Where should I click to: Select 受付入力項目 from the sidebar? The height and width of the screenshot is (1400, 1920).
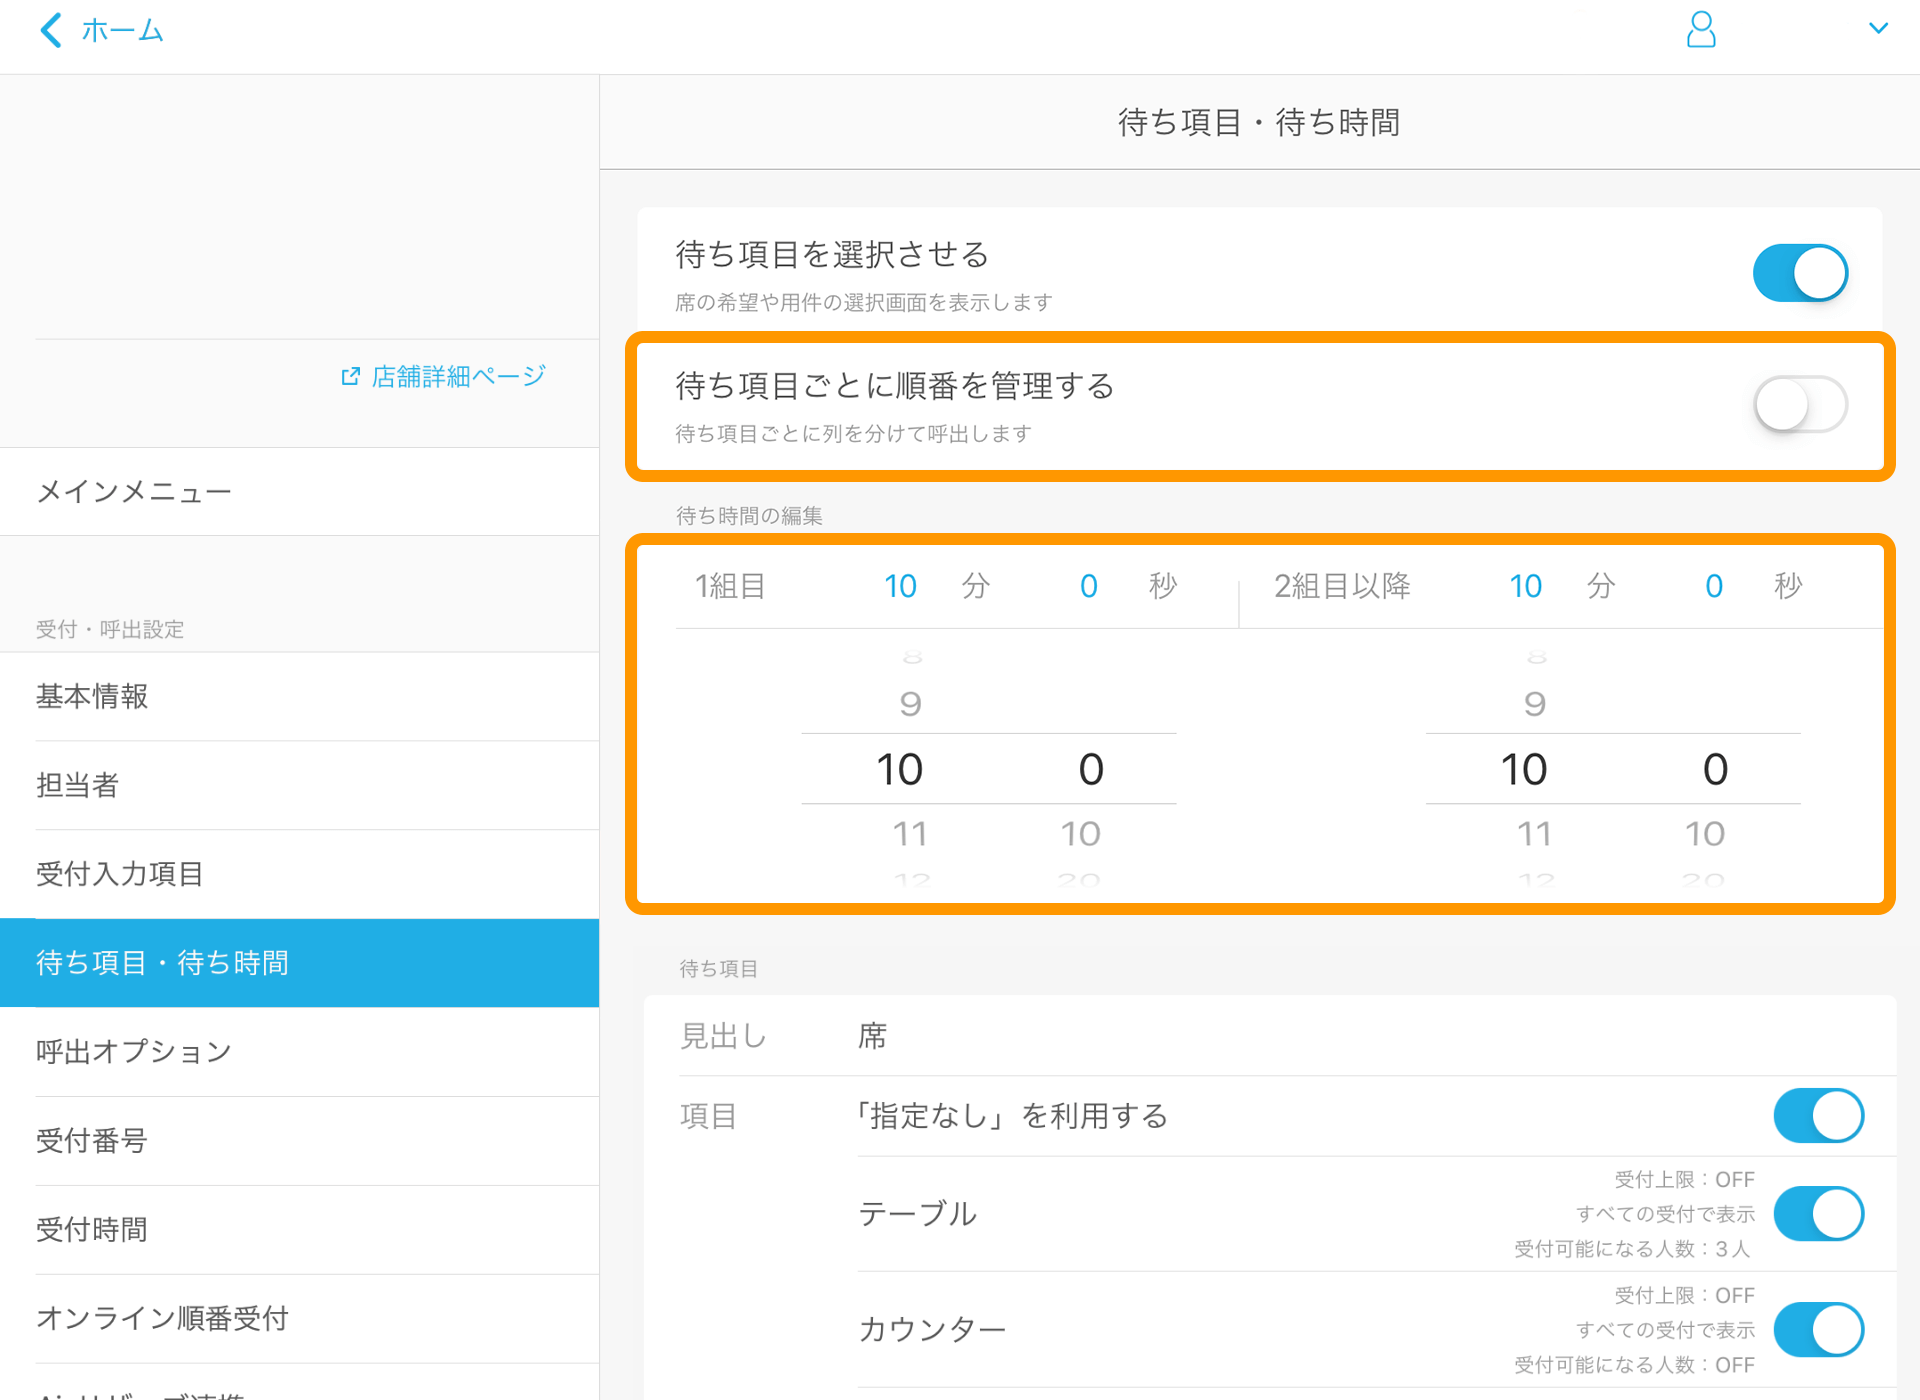pyautogui.click(x=119, y=873)
